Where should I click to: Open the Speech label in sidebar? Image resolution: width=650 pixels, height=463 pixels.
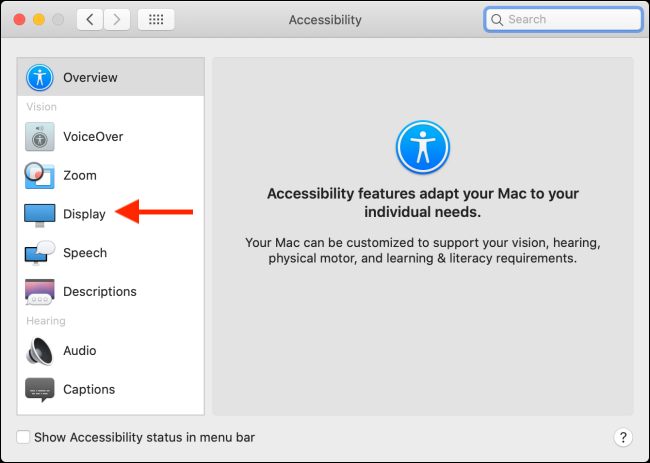[85, 253]
